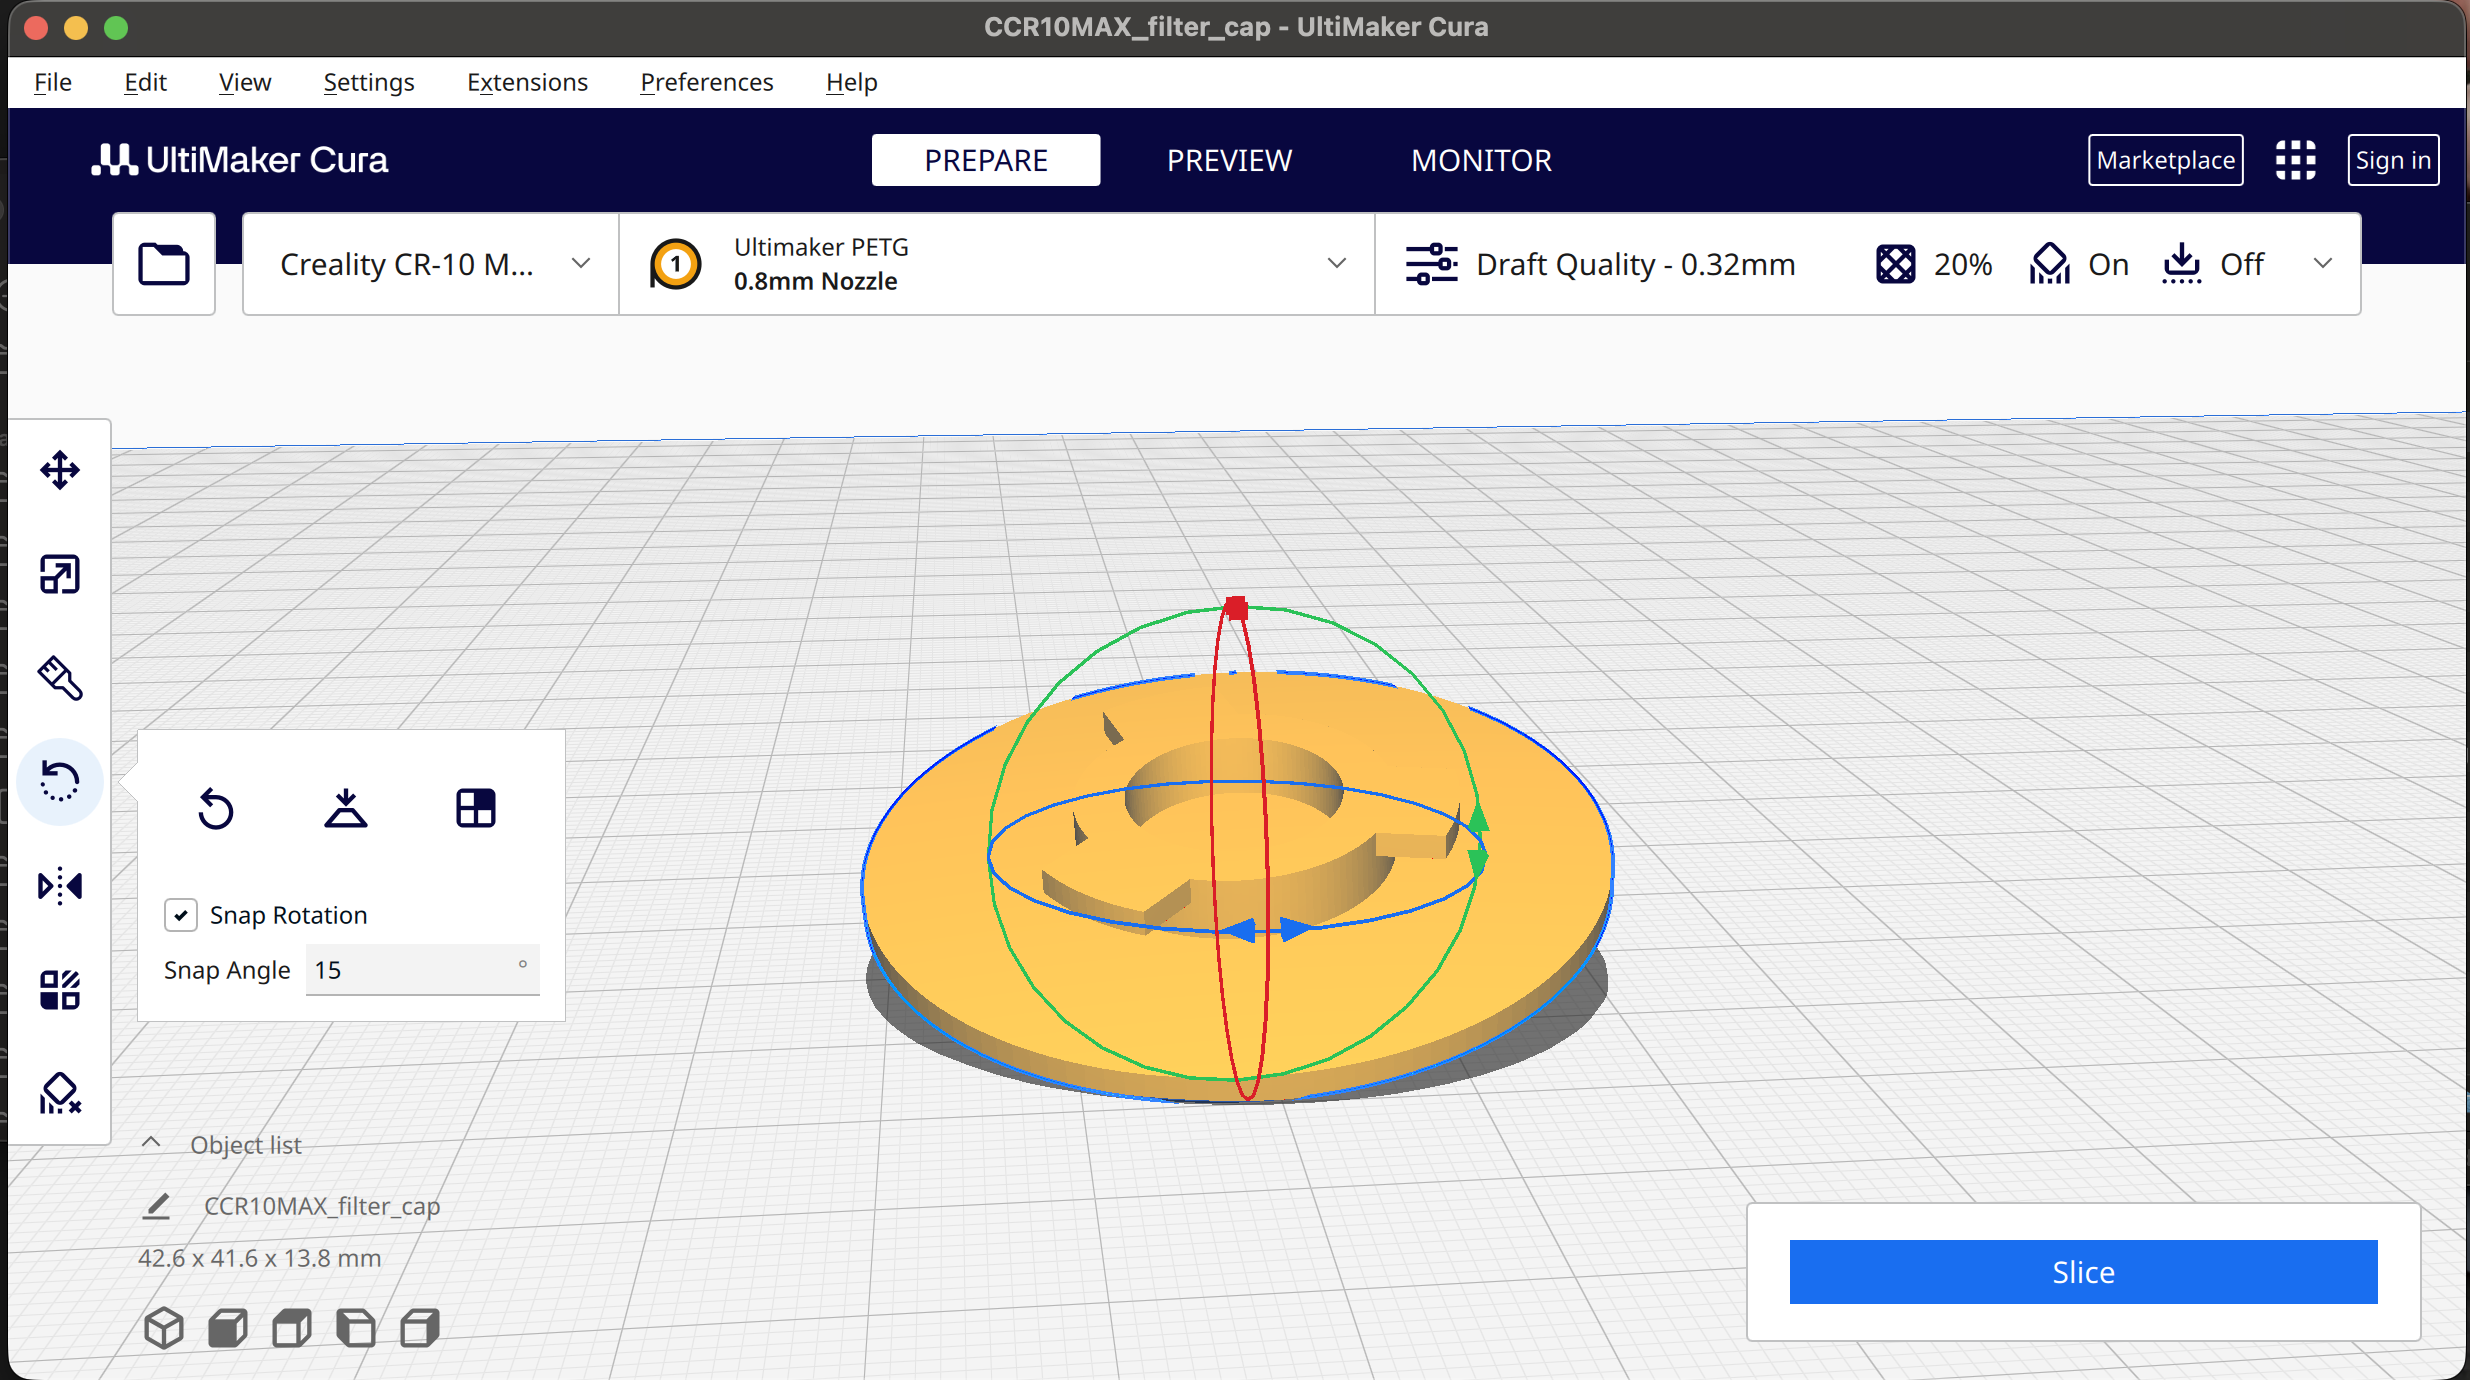This screenshot has width=2470, height=1380.
Task: Open the View menu
Action: (x=245, y=82)
